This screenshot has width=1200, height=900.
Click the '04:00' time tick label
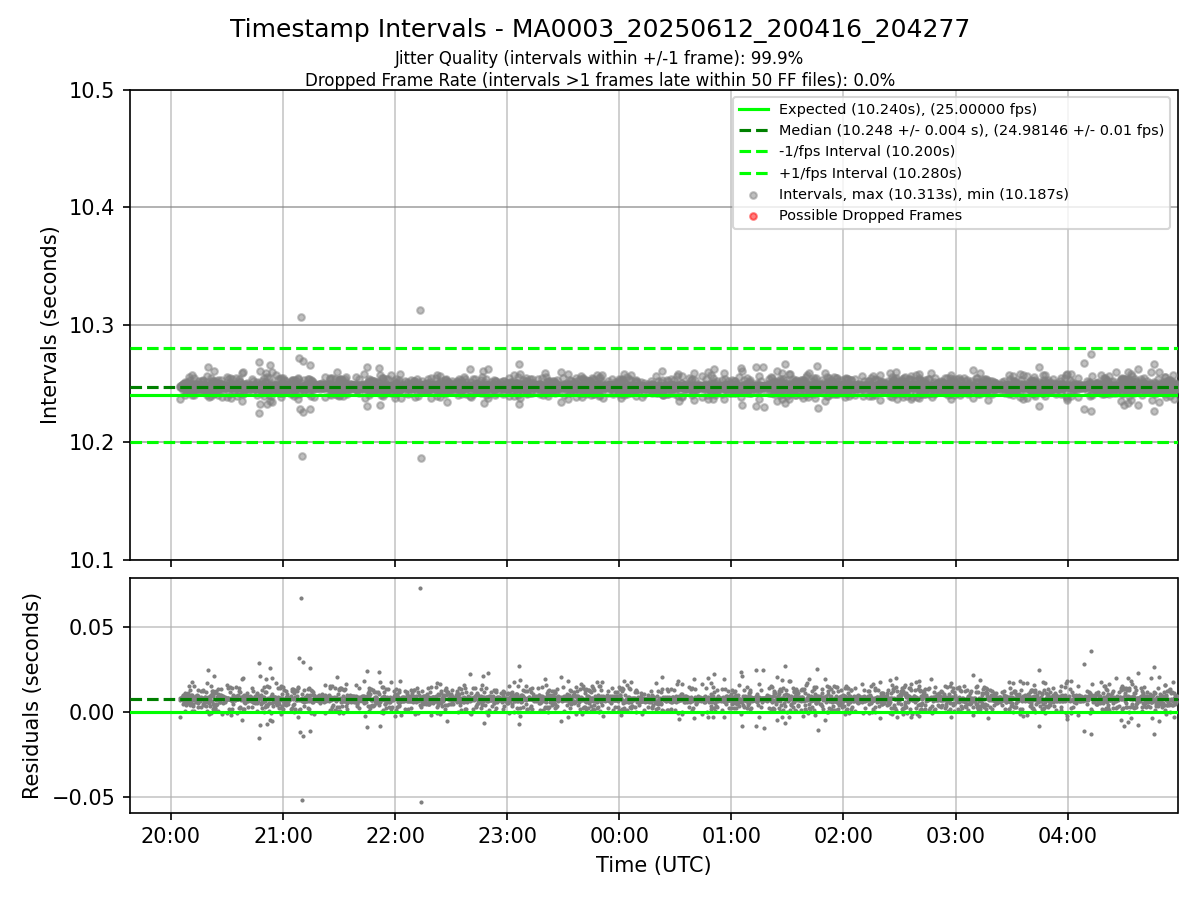[x=1067, y=835]
